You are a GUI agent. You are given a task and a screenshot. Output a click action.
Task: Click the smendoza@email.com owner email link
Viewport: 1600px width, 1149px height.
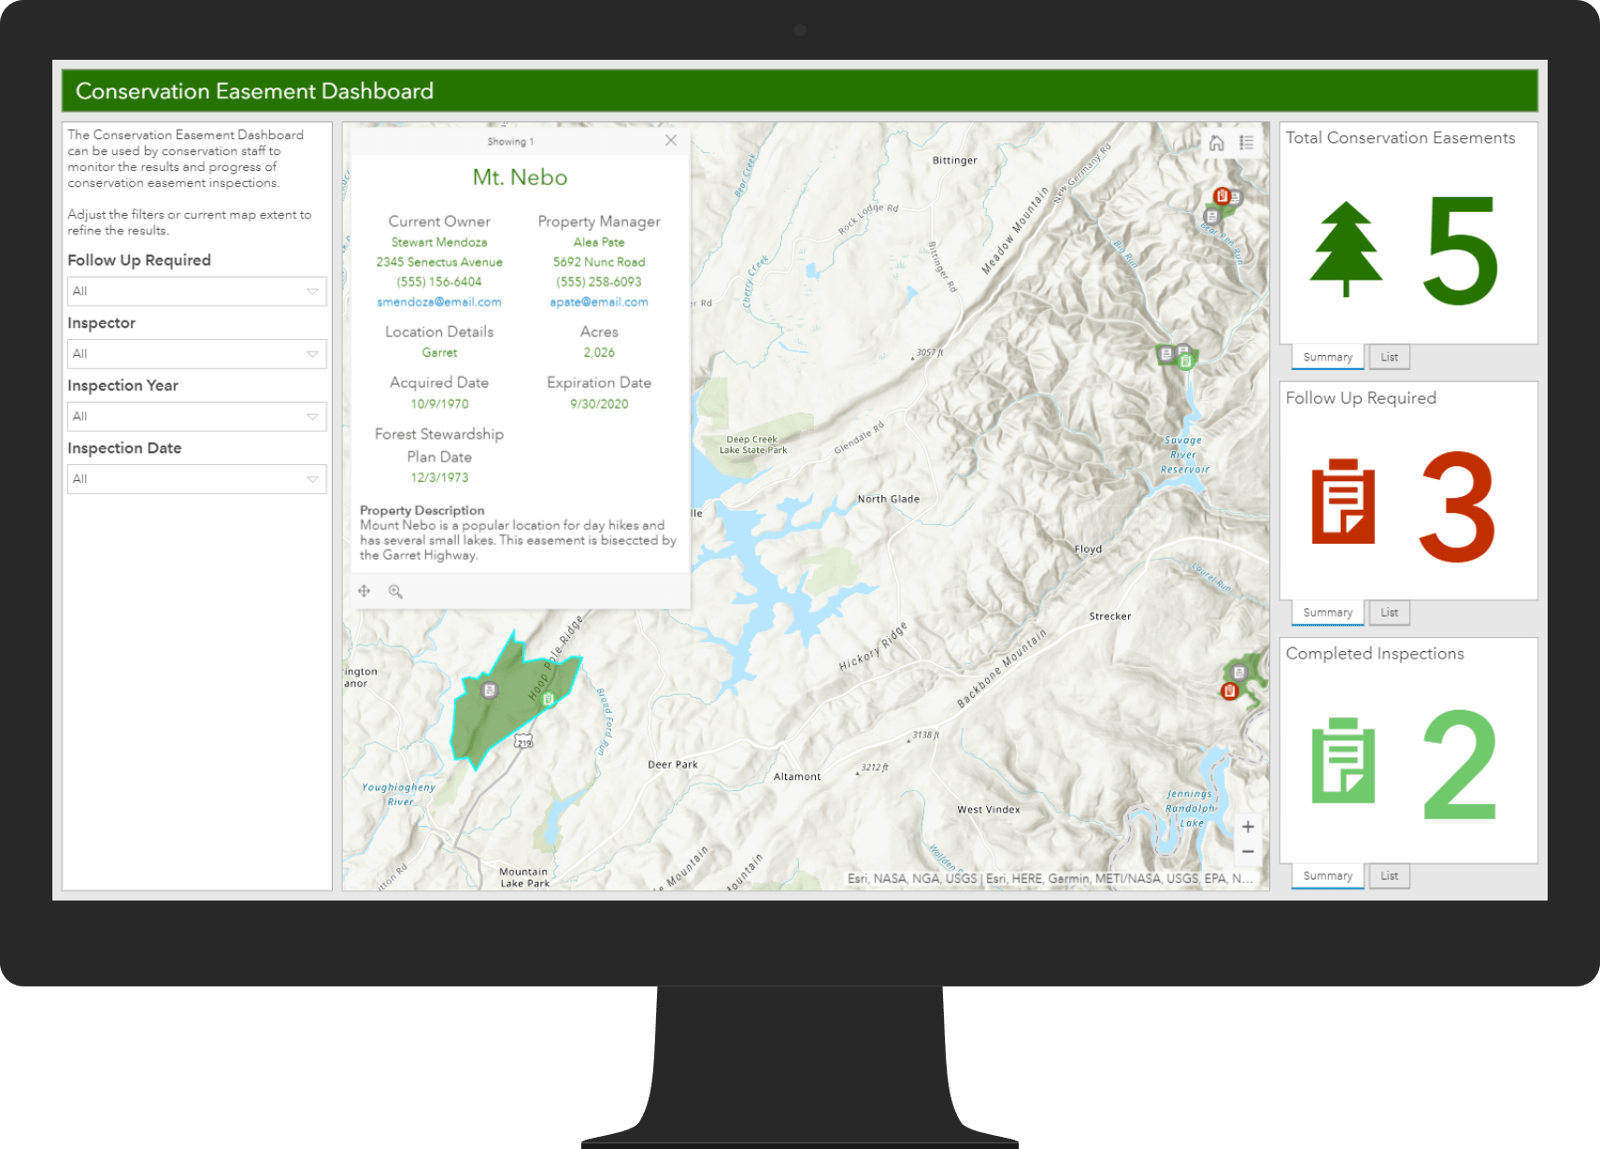tap(441, 301)
